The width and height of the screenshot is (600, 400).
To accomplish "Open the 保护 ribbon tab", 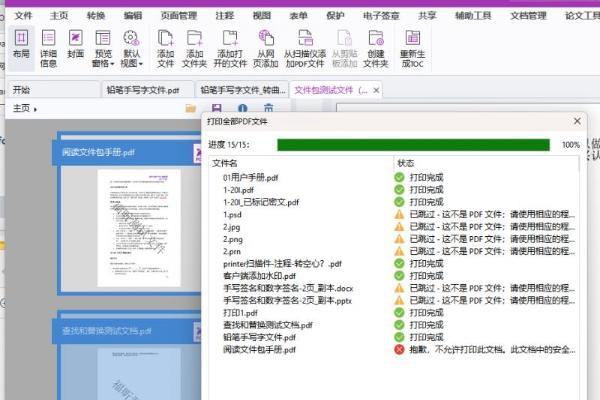I will click(335, 16).
